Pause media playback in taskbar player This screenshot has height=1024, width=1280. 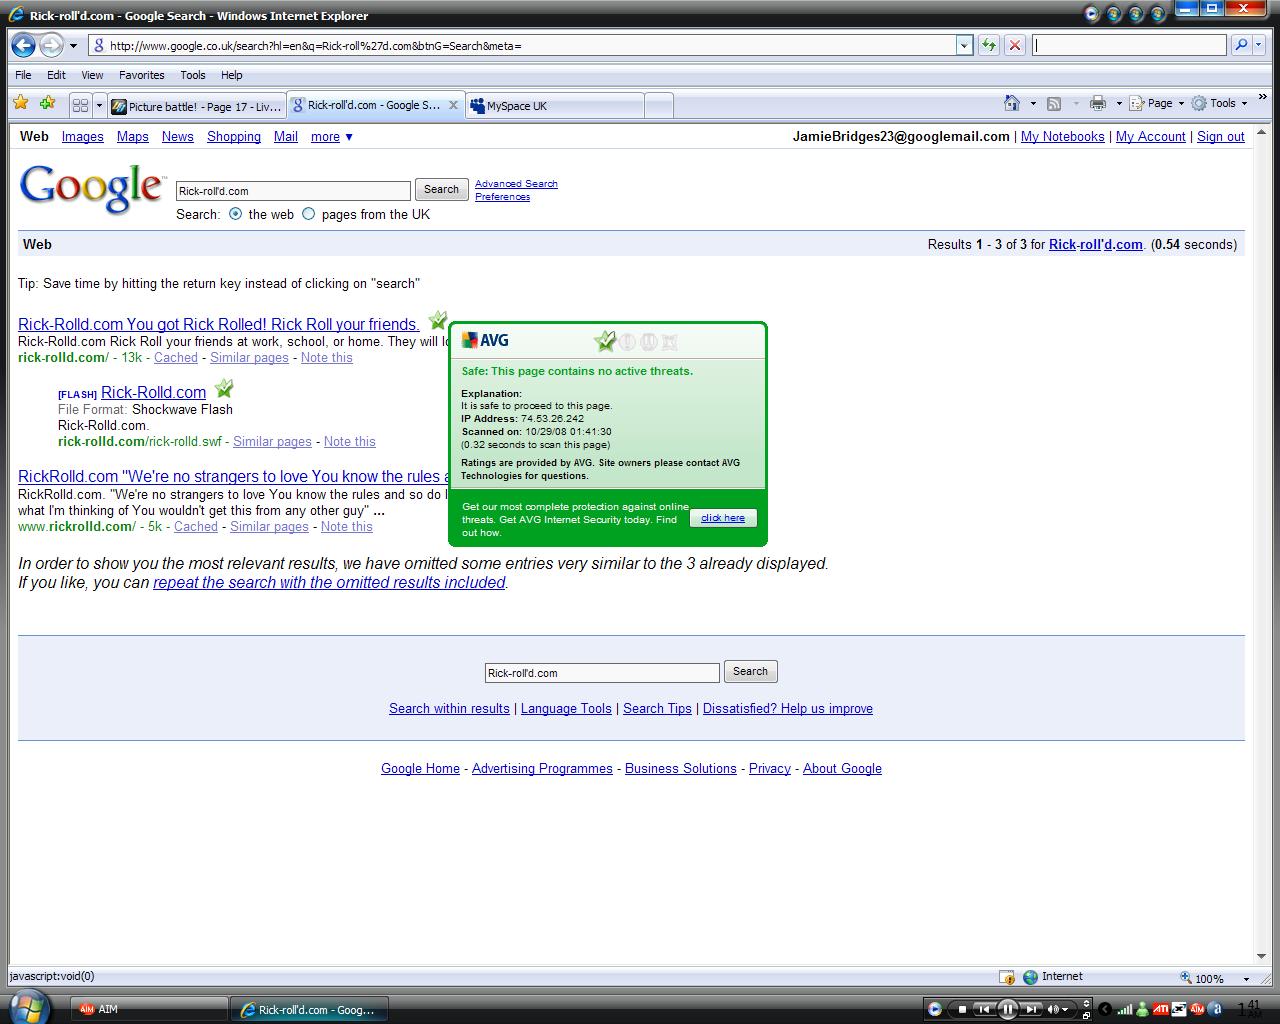click(1008, 1009)
